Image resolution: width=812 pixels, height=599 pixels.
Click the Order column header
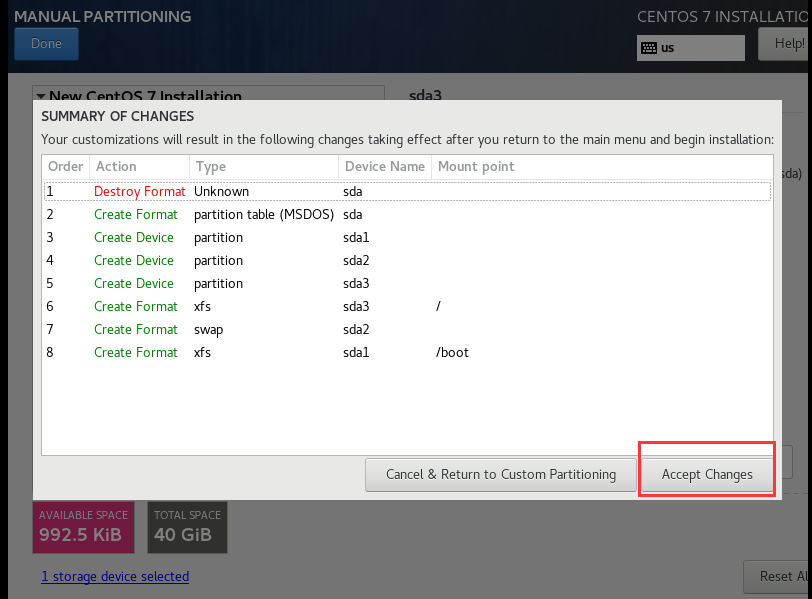(x=66, y=167)
